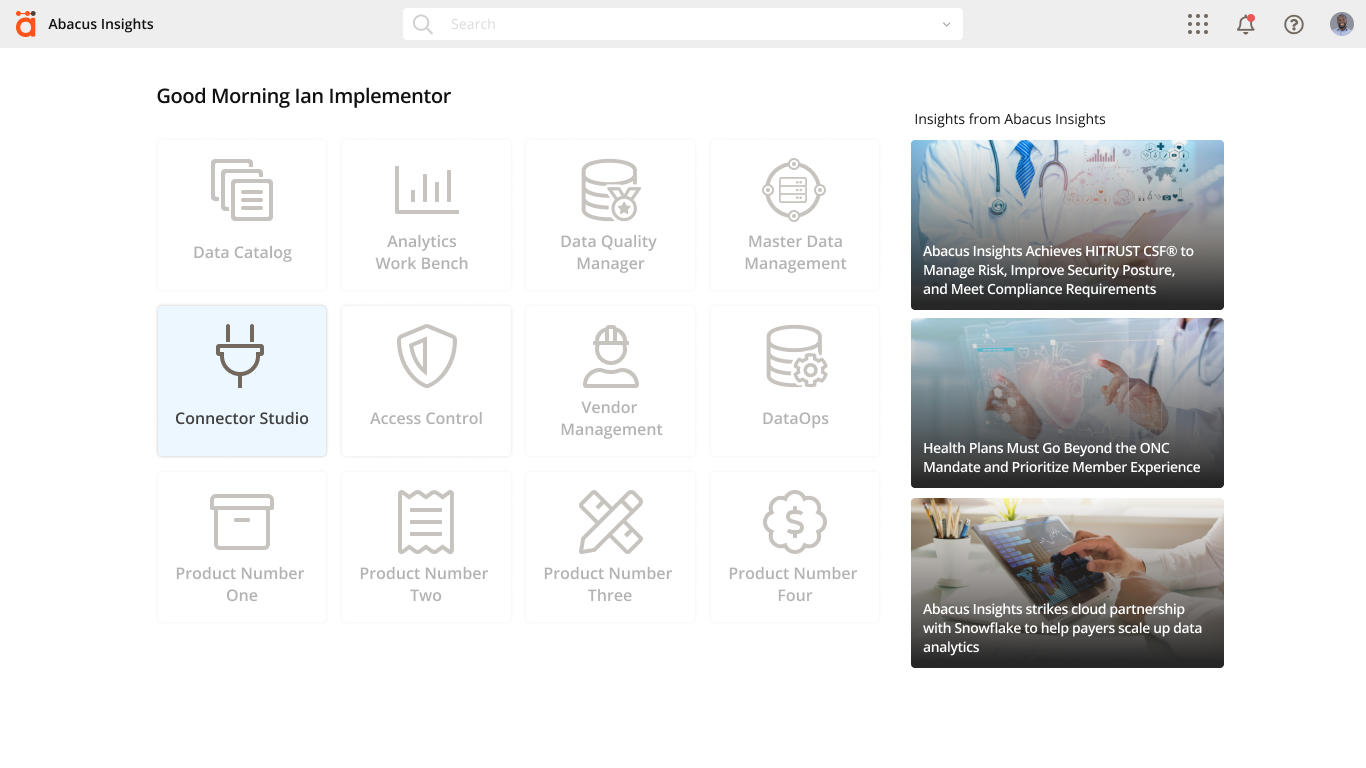The width and height of the screenshot is (1366, 768).
Task: Click the Vendor Management label
Action: [611, 418]
